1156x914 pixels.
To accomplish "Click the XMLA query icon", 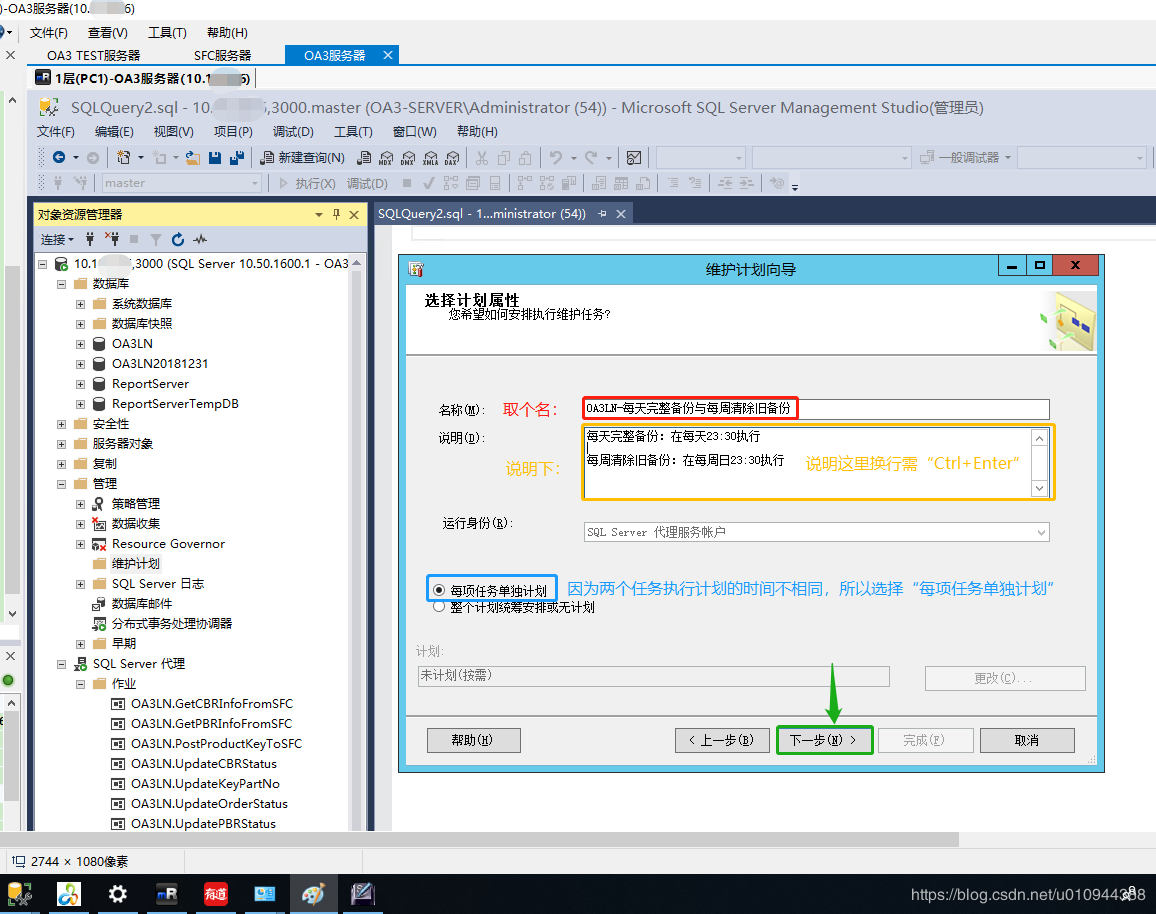I will point(431,158).
